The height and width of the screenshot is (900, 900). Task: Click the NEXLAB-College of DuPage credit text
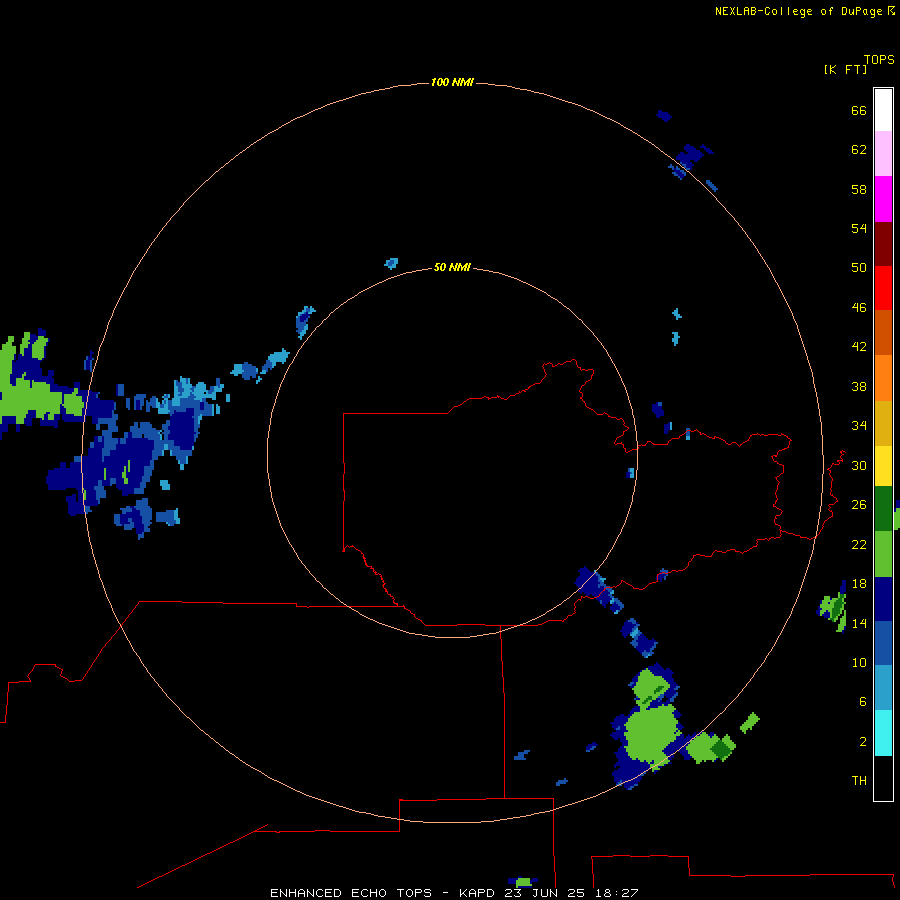click(798, 11)
